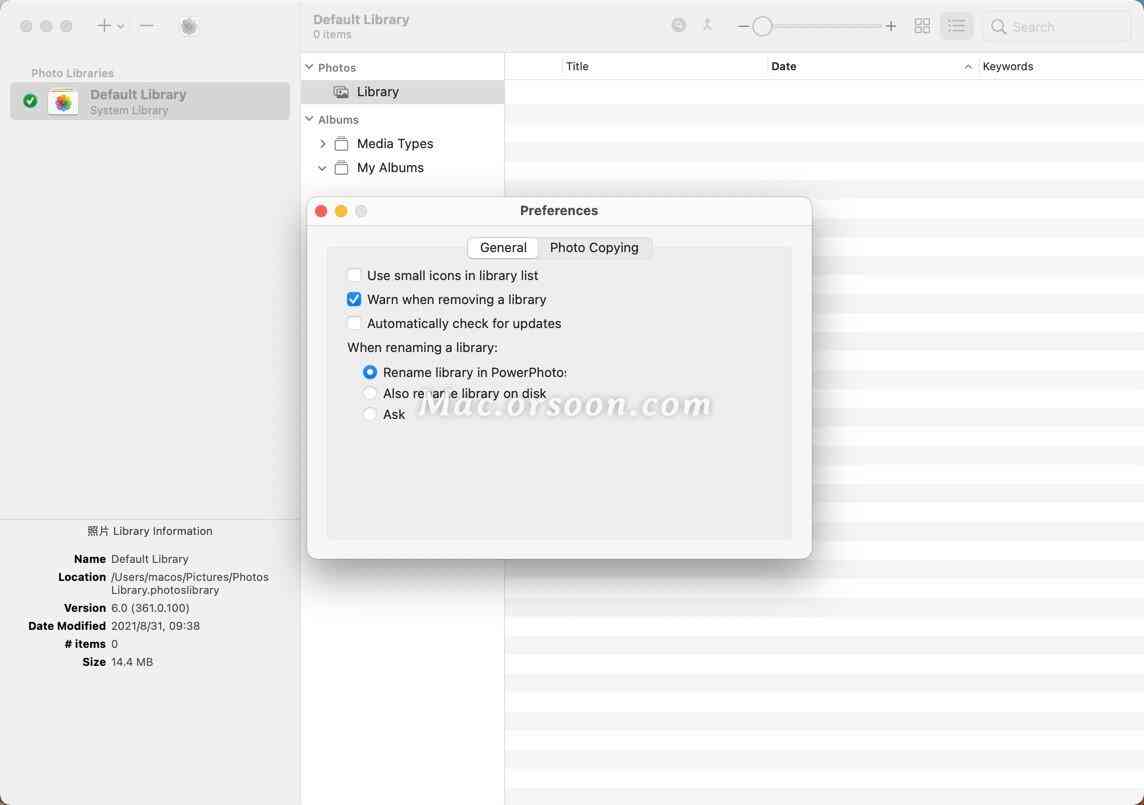
Task: Click the add library plus button
Action: tap(104, 26)
